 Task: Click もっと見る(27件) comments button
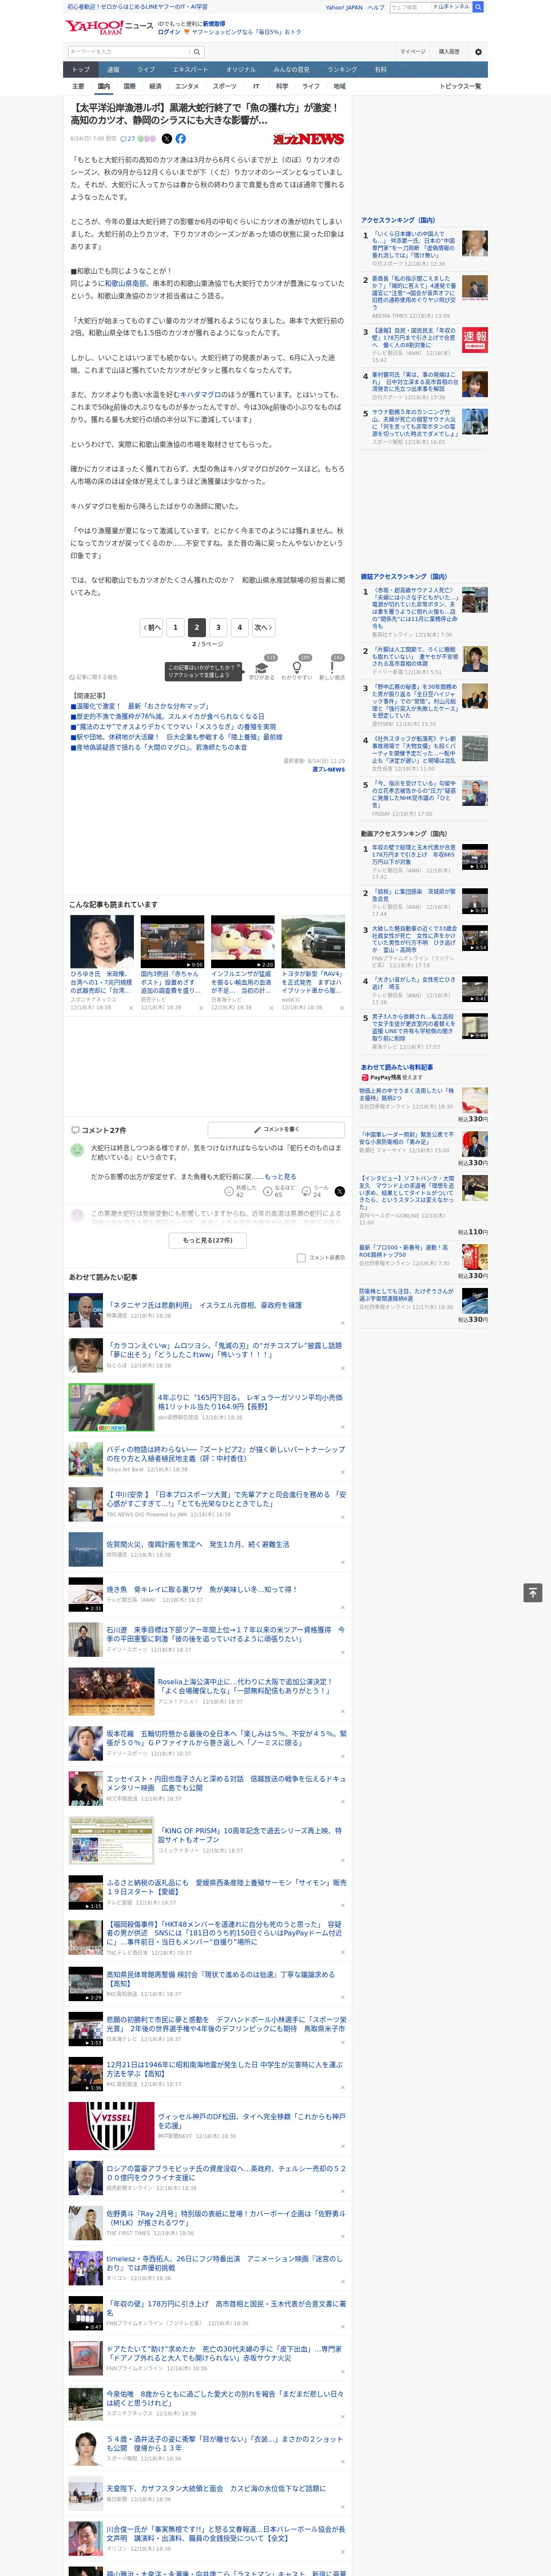(x=208, y=1240)
